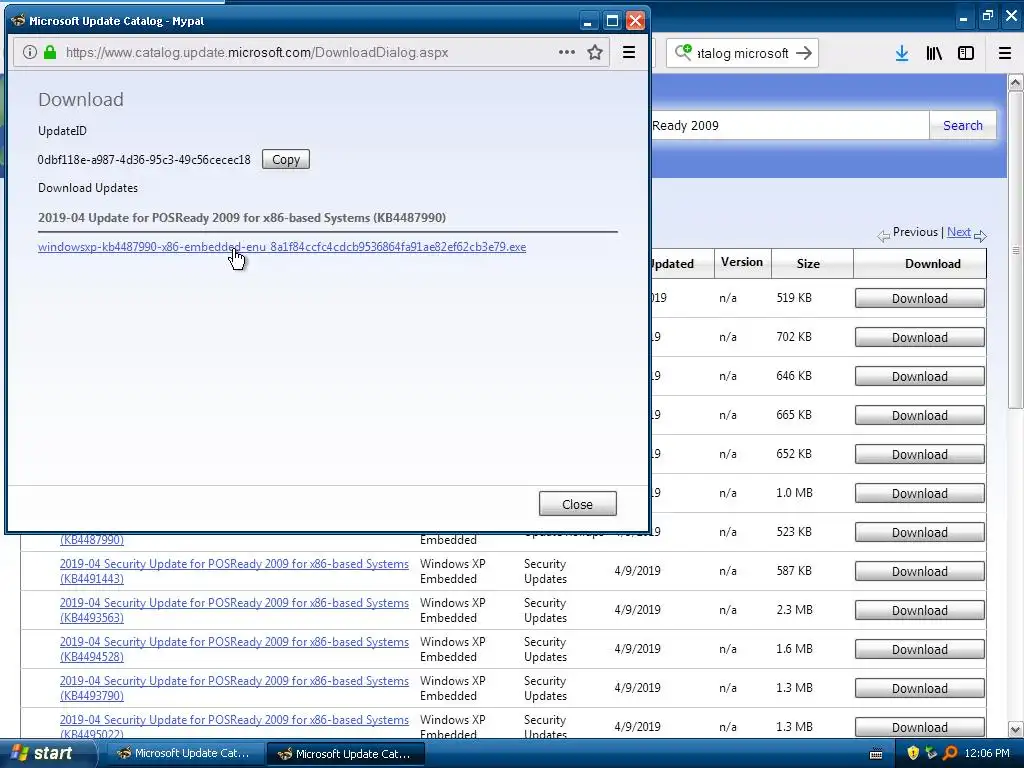The height and width of the screenshot is (768, 1024).
Task: Go to the Next results page
Action: click(x=959, y=232)
